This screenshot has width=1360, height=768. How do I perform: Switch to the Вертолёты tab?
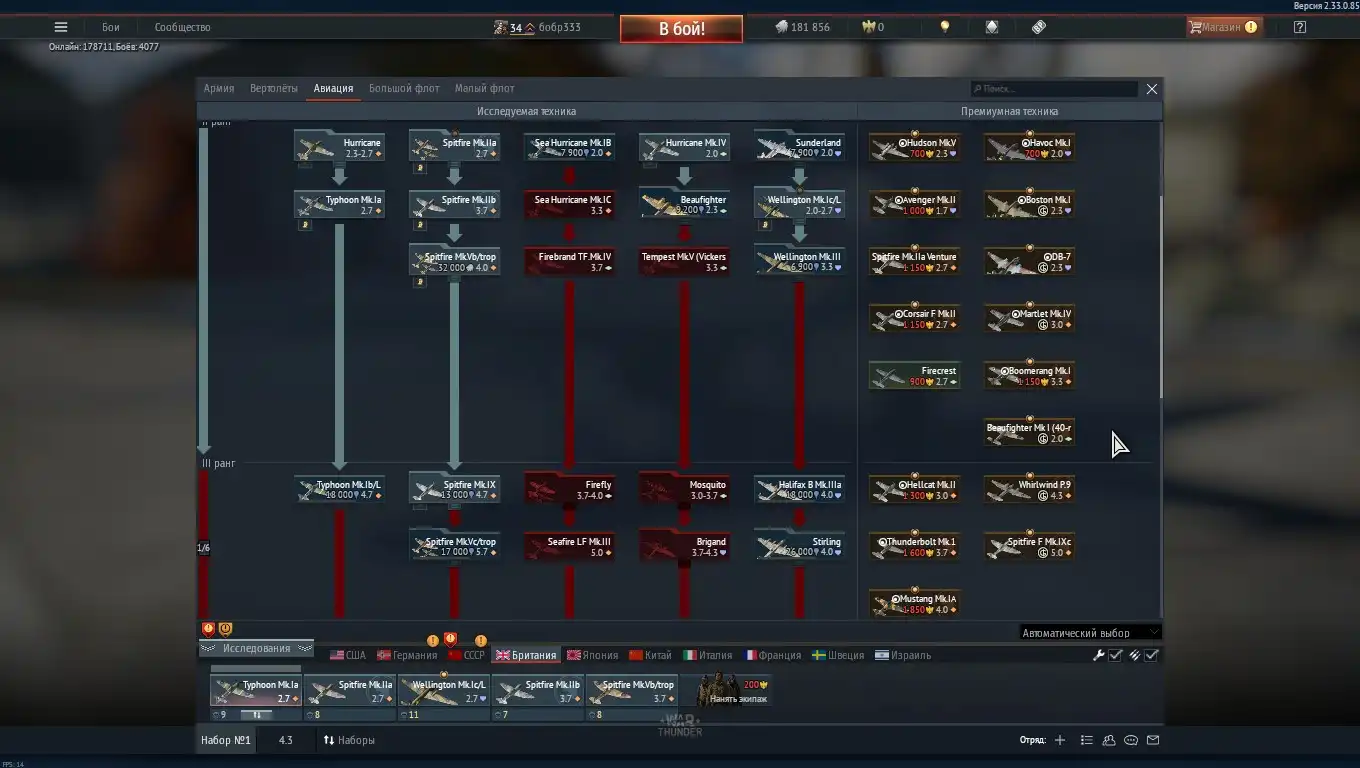click(274, 88)
